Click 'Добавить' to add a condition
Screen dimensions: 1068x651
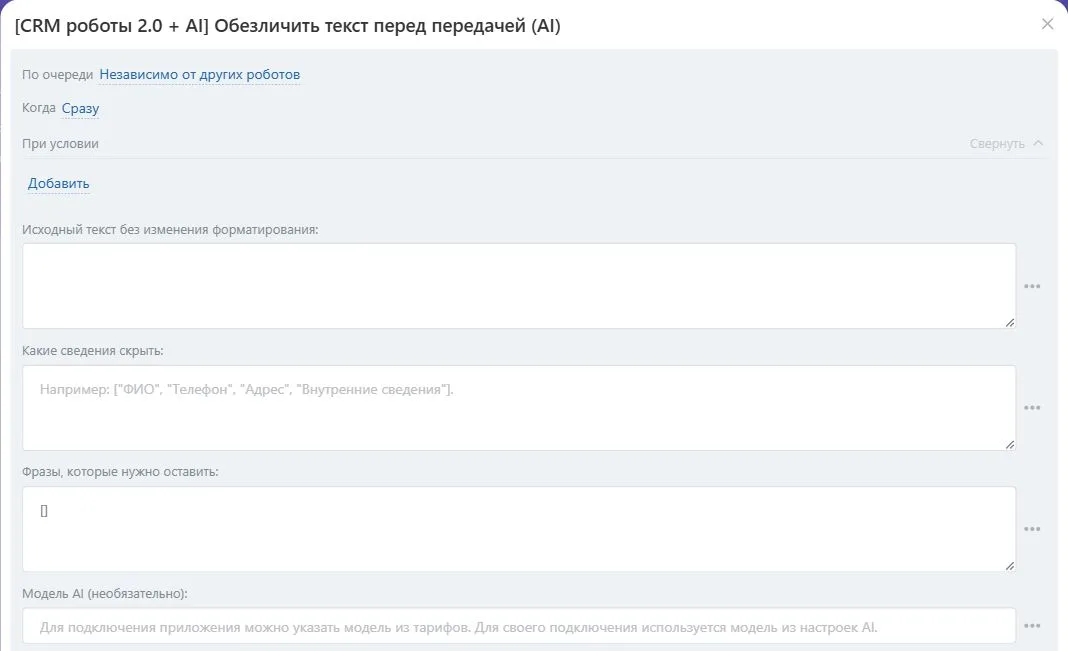pos(59,183)
